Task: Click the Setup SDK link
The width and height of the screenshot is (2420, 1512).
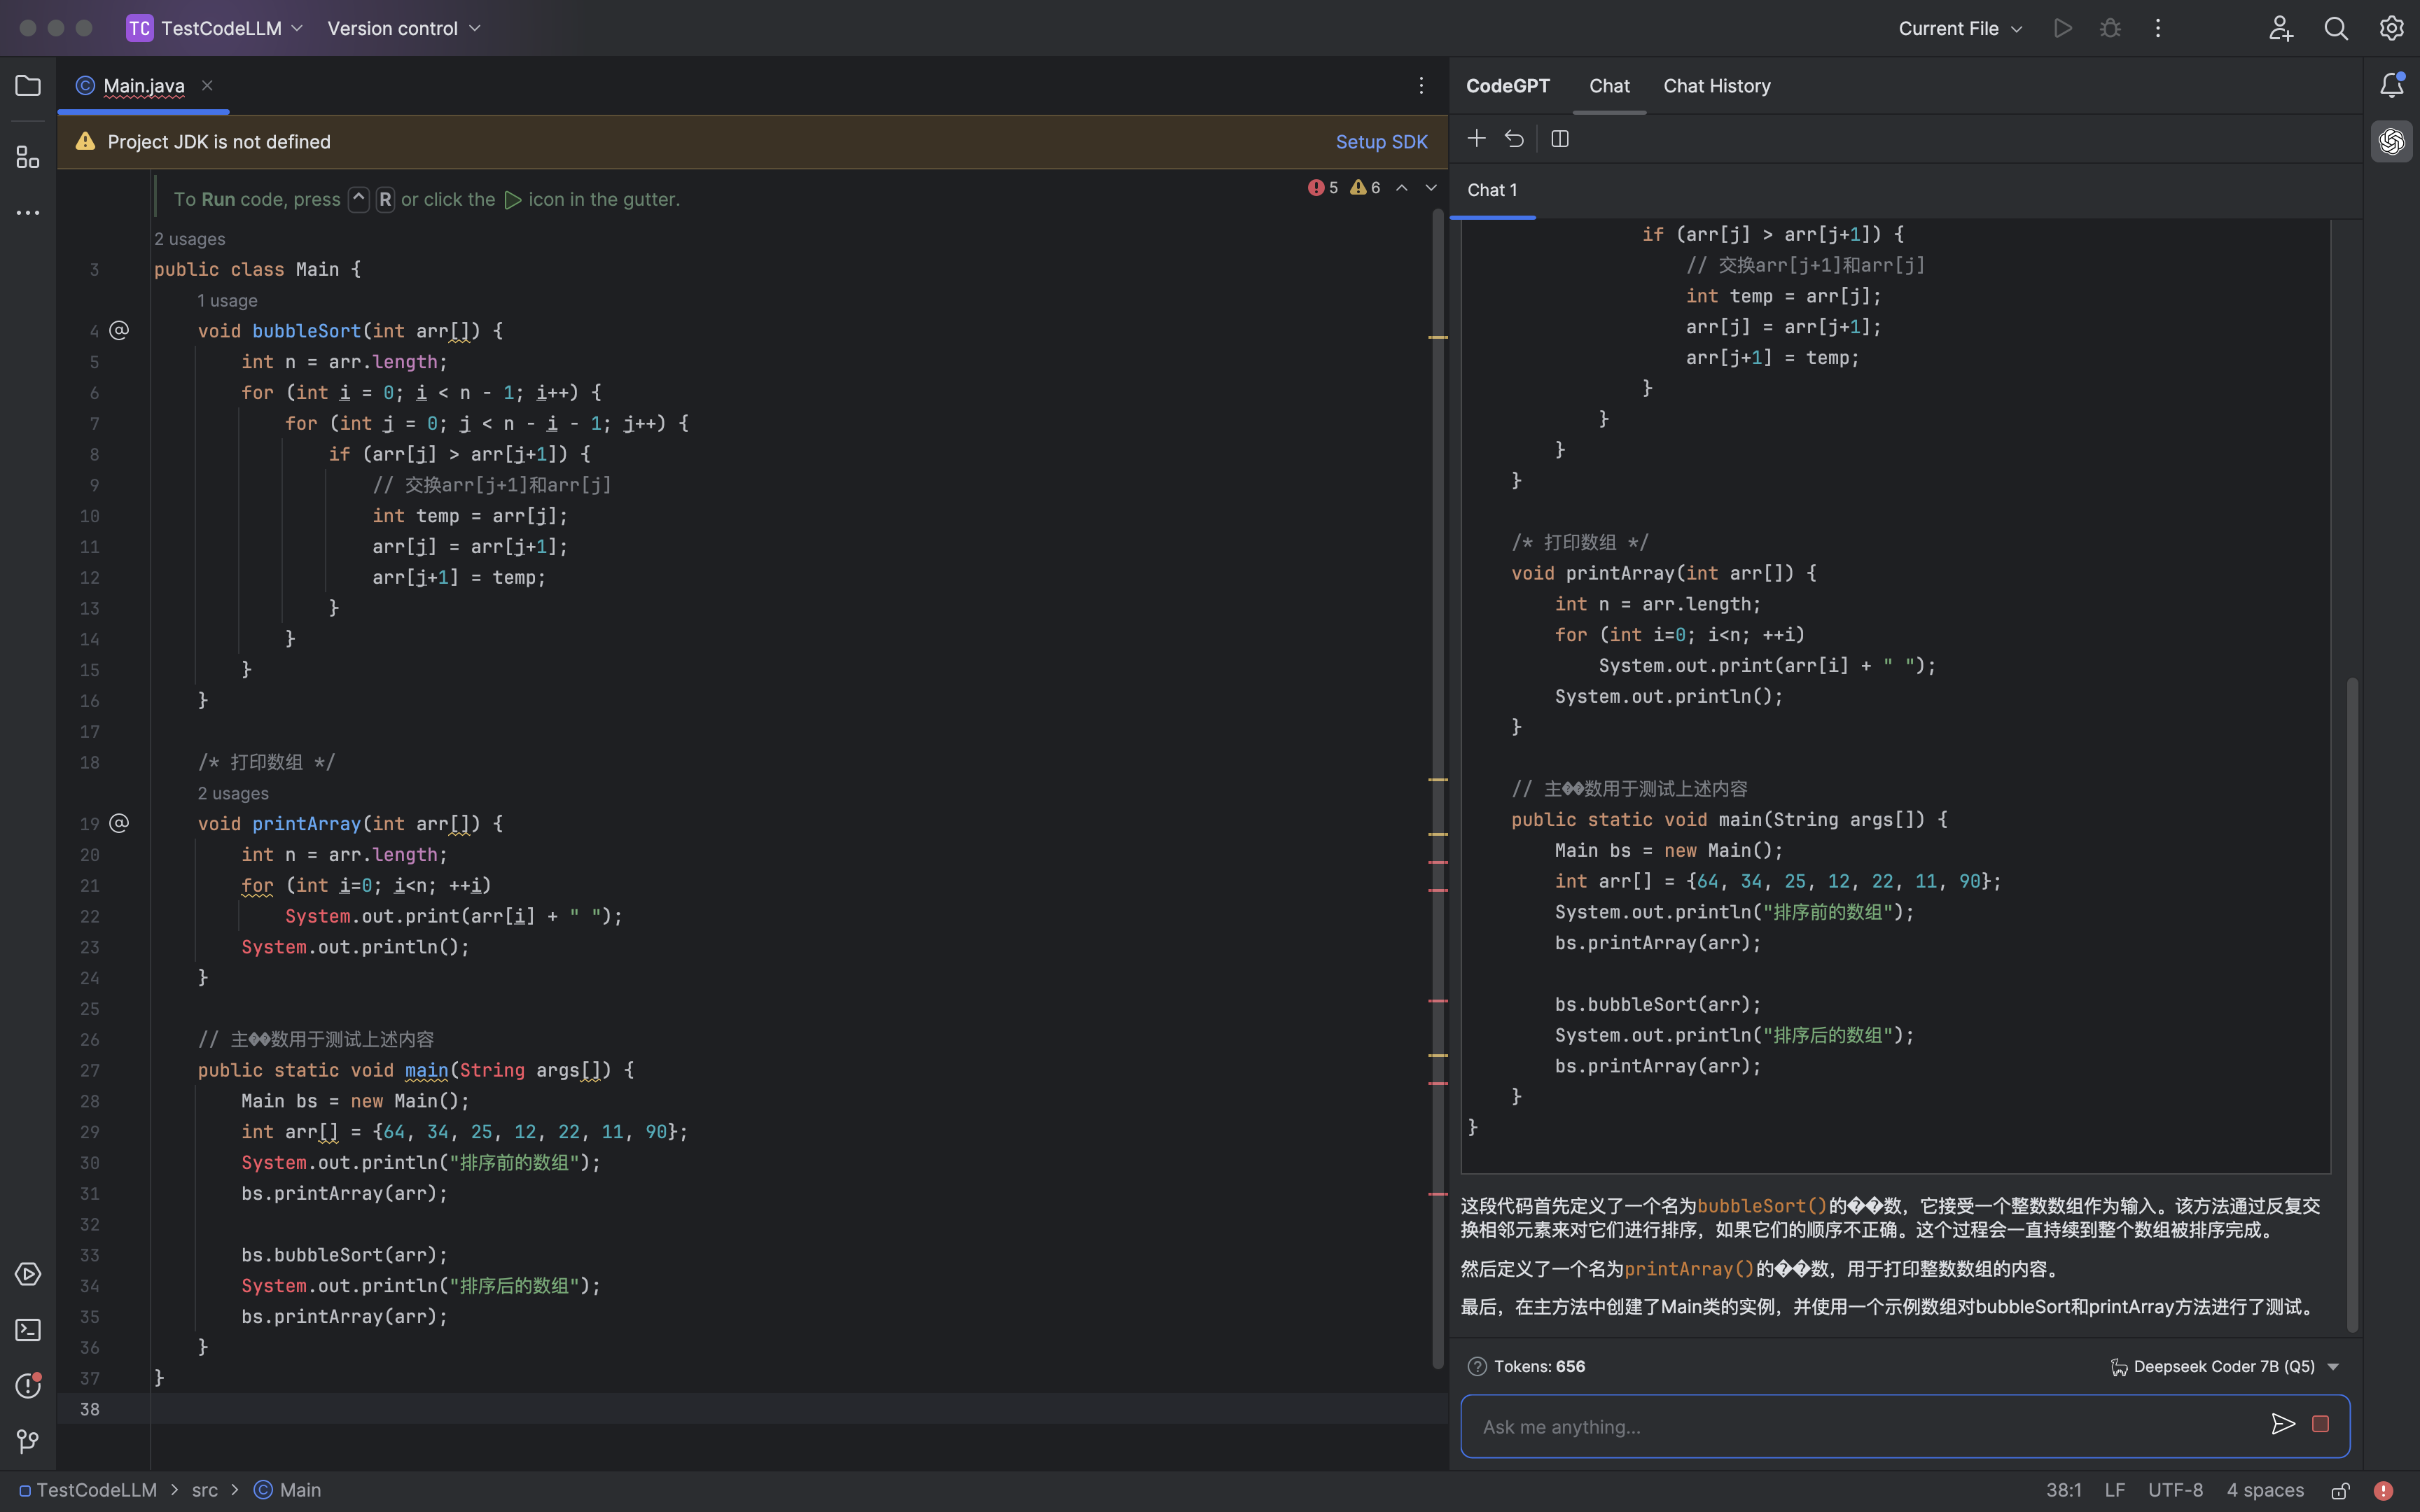Action: click(x=1381, y=142)
